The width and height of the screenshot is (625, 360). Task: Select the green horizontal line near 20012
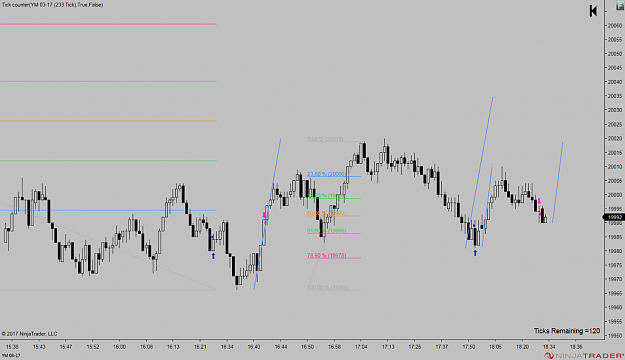[108, 161]
